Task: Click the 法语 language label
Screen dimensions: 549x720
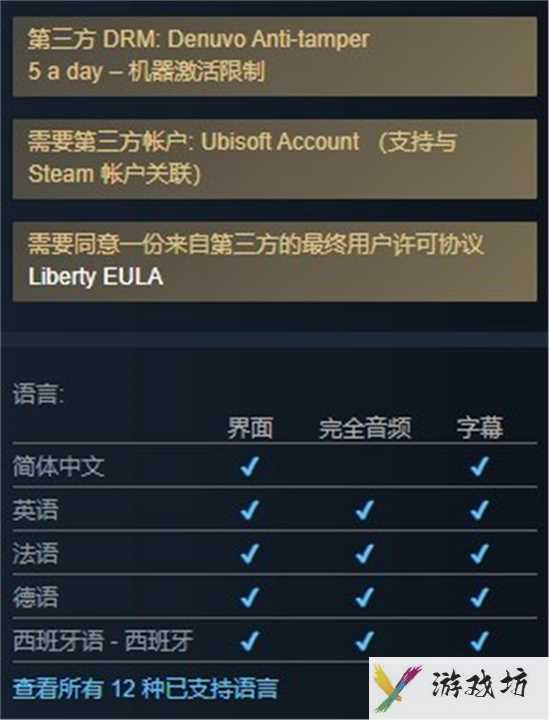Action: click(x=35, y=553)
